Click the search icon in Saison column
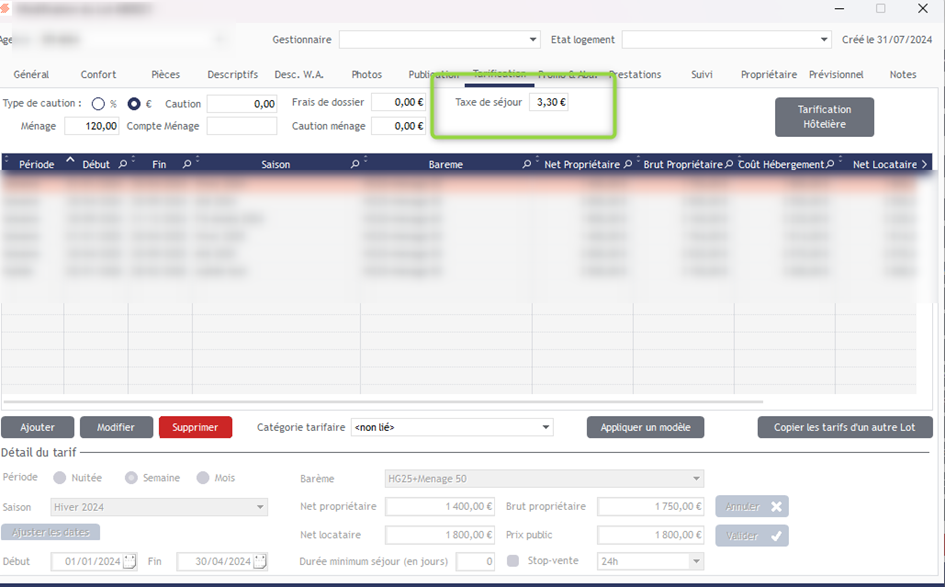This screenshot has height=587, width=945. pos(356,164)
